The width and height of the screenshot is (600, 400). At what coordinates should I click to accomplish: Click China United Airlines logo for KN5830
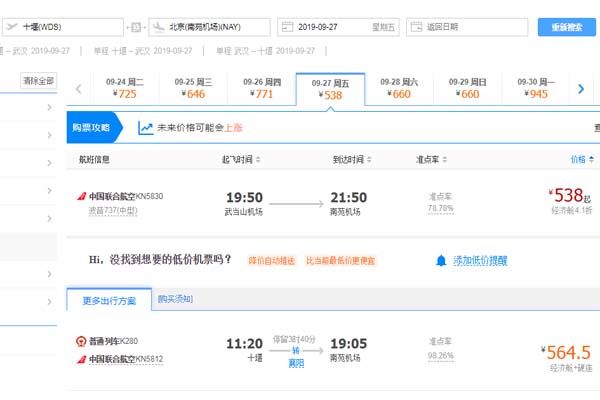coord(81,196)
